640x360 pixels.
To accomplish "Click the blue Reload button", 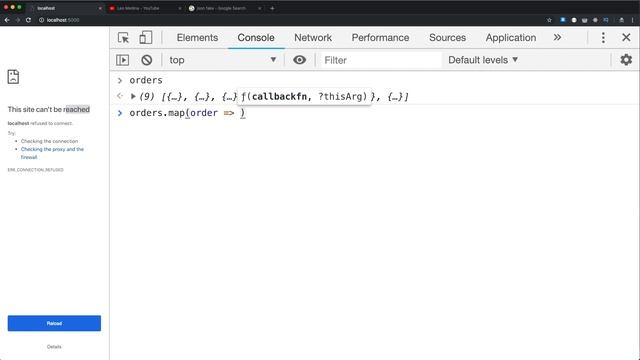I will tap(54, 323).
